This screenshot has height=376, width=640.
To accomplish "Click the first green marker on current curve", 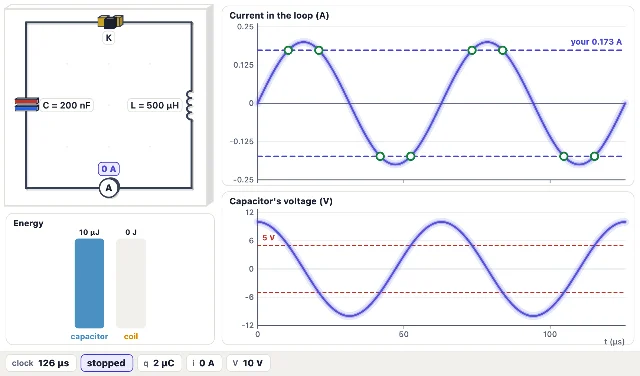I will tap(288, 50).
